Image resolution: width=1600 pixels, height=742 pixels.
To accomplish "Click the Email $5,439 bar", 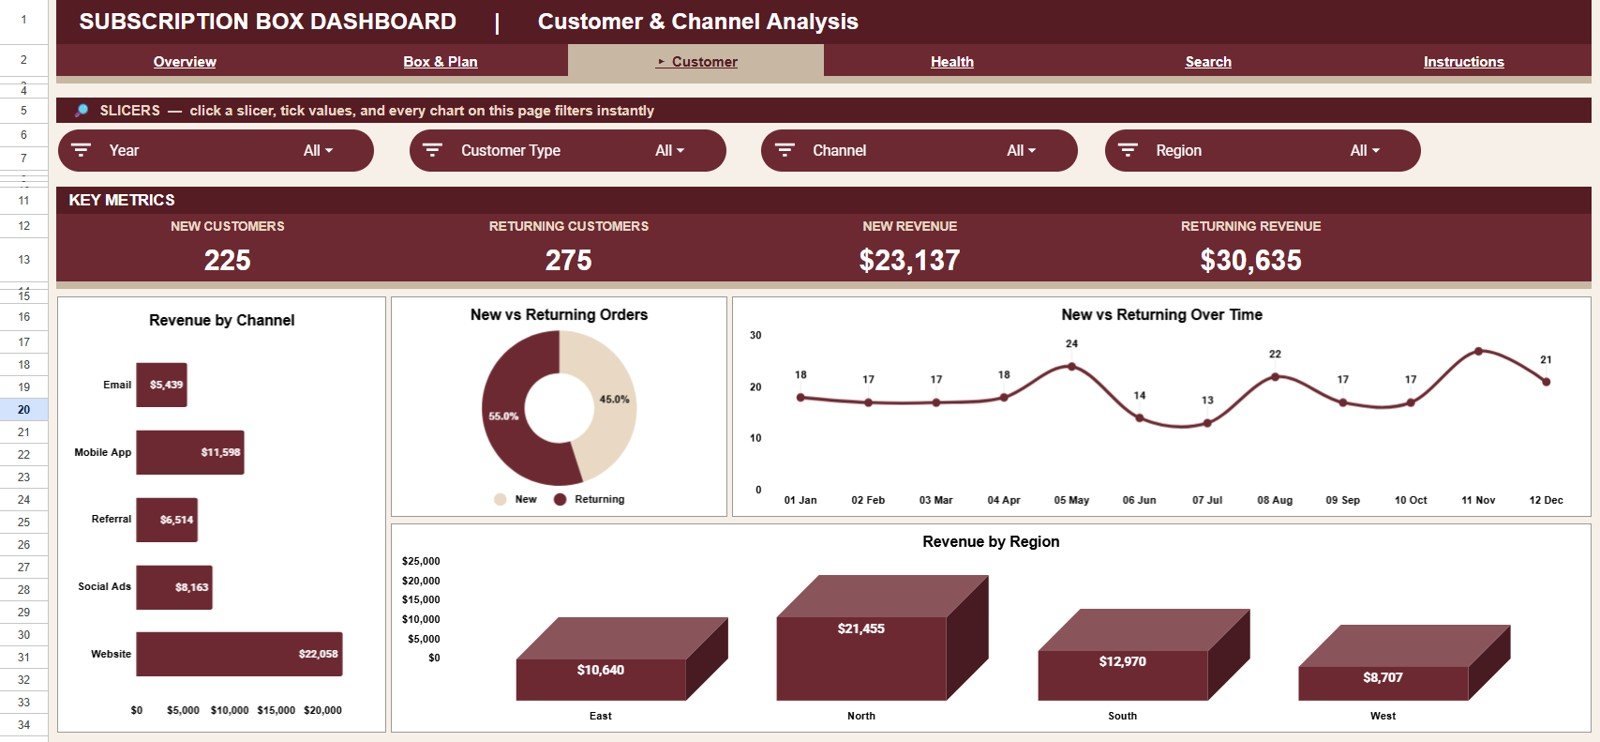I will click(162, 385).
